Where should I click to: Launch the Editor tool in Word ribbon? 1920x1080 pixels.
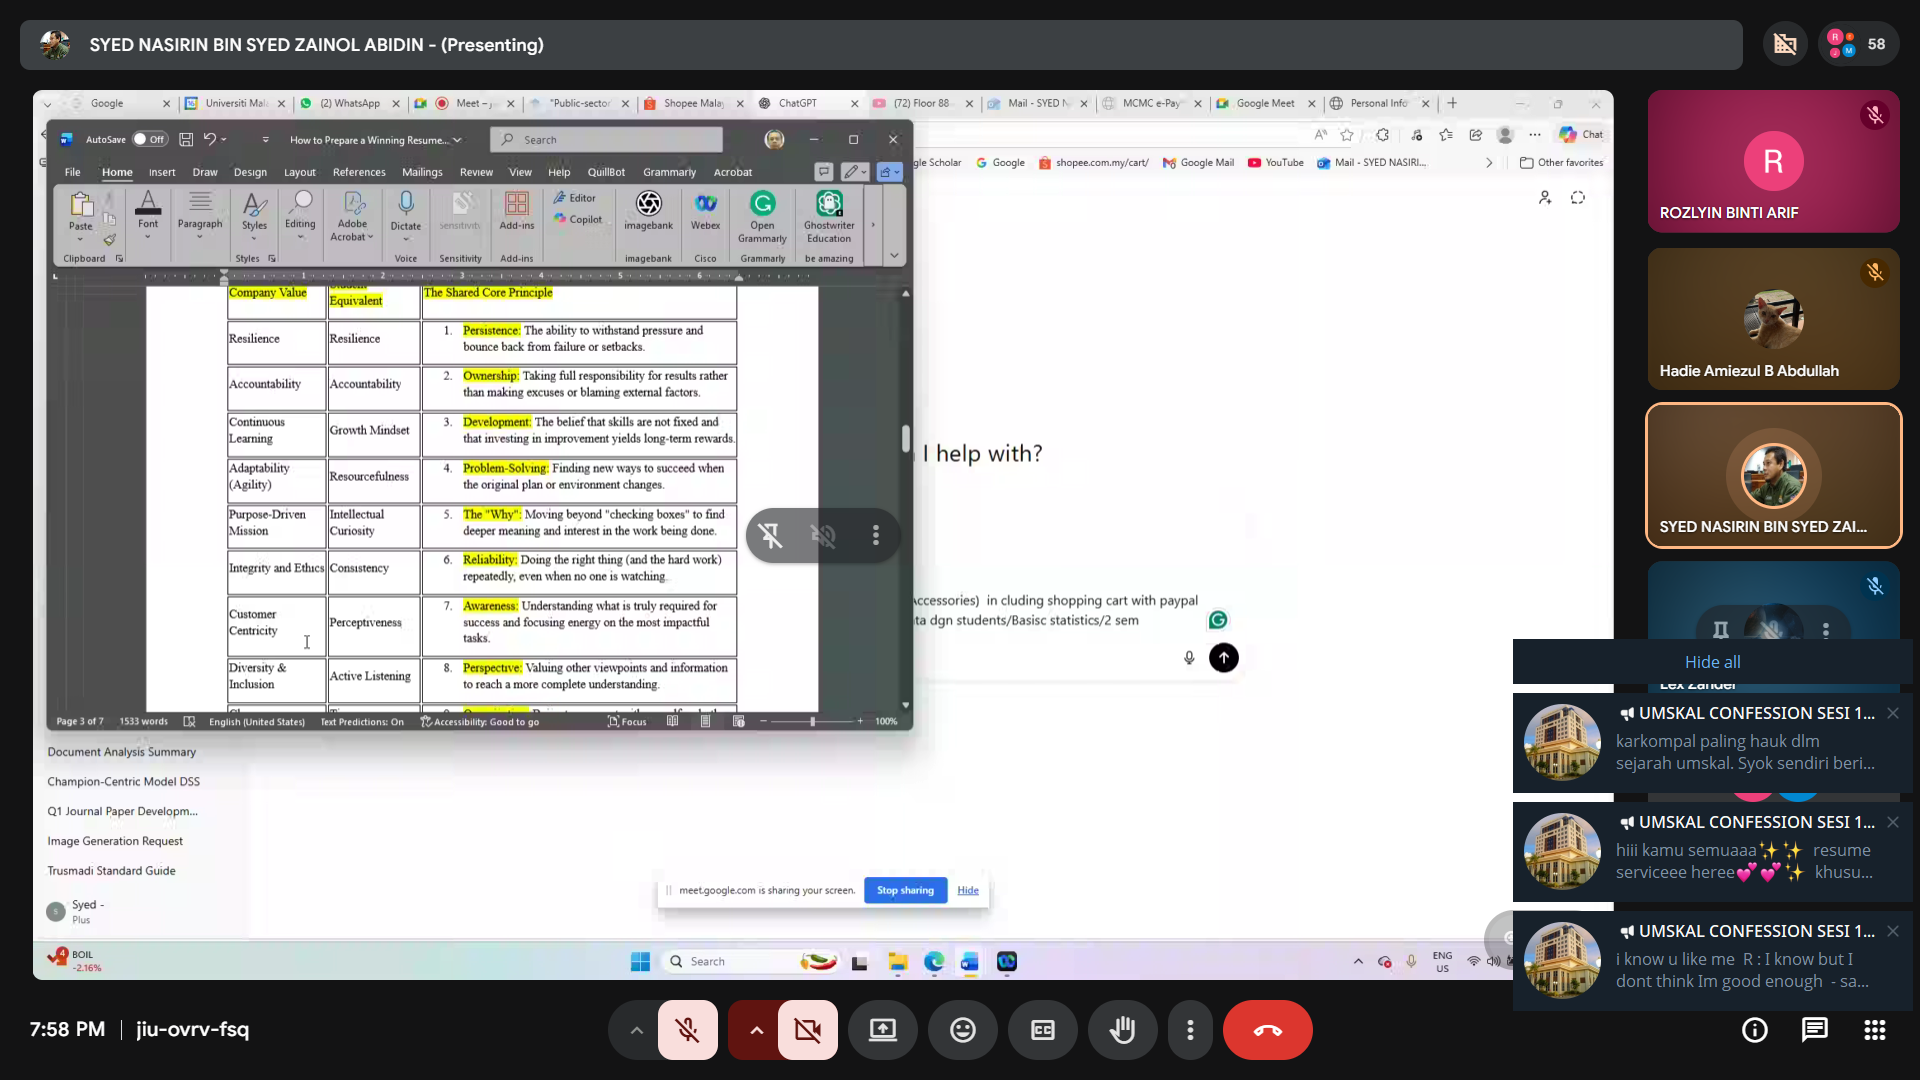tap(575, 198)
